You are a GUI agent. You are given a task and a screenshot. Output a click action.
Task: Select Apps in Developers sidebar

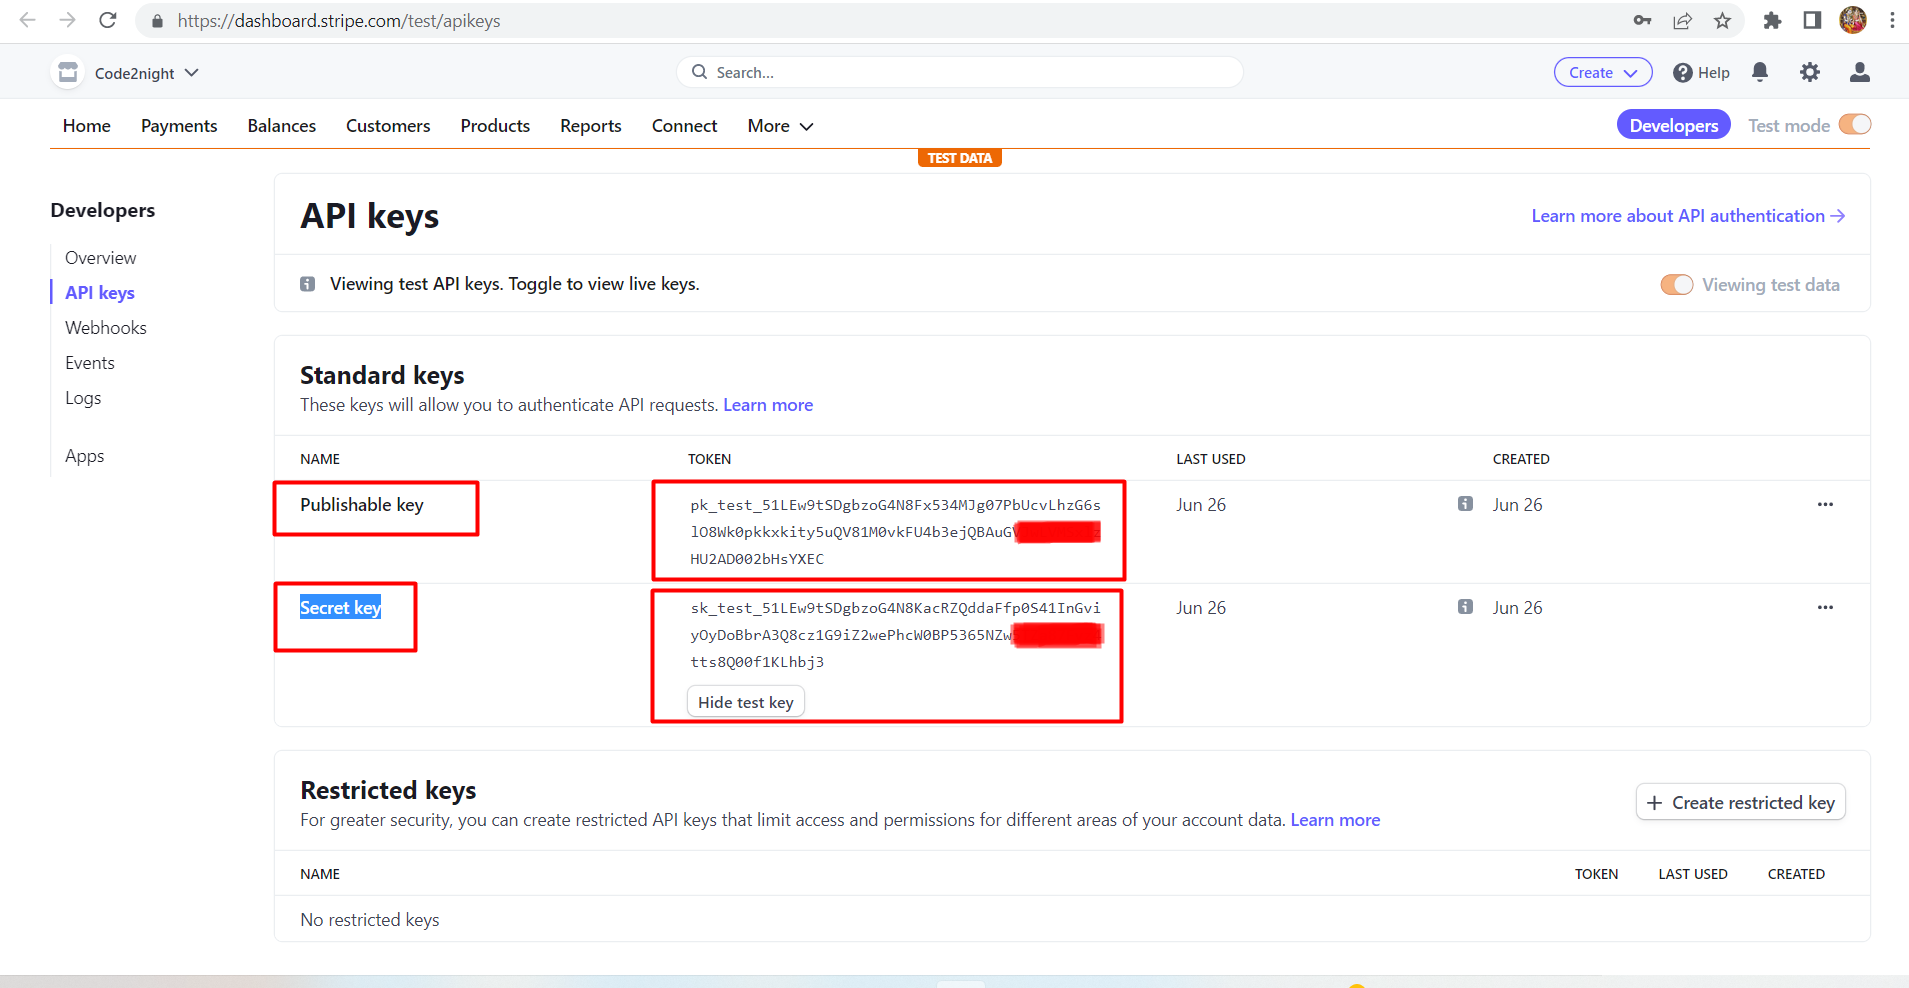pos(85,456)
